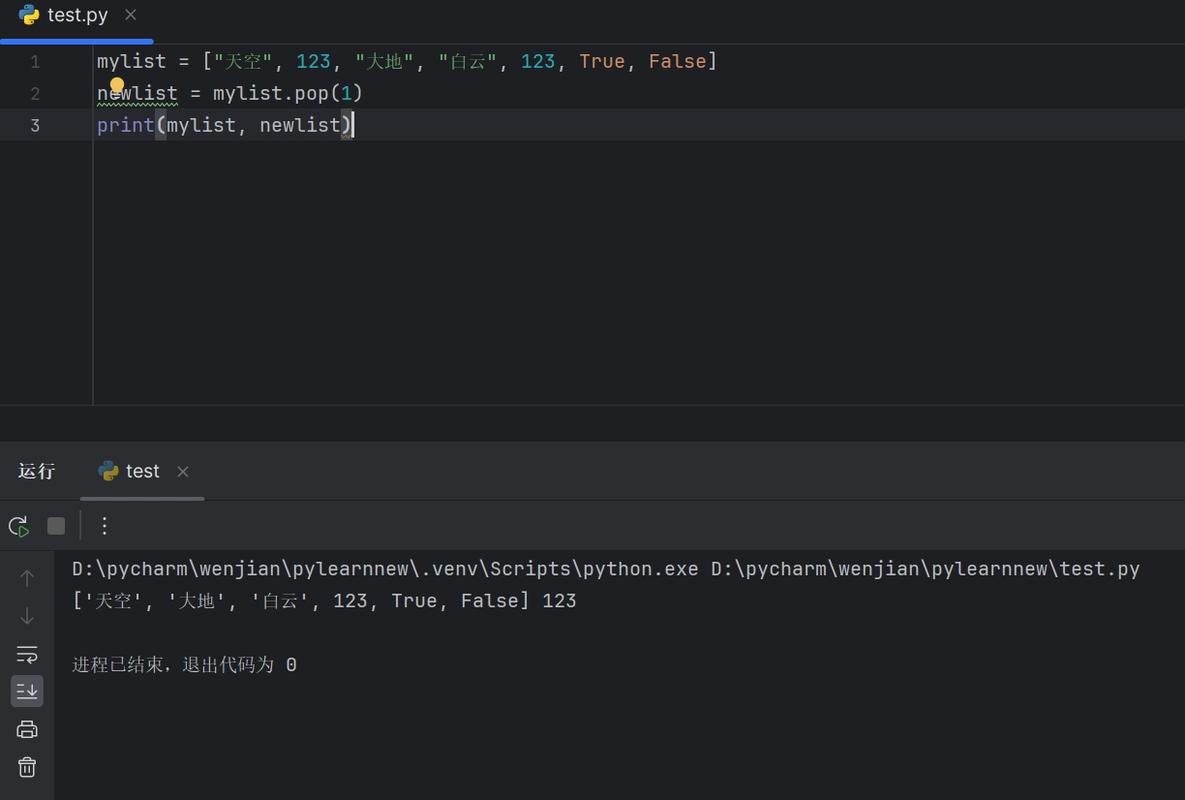The width and height of the screenshot is (1185, 800).
Task: Click the python.exe command path line
Action: [x=606, y=569]
